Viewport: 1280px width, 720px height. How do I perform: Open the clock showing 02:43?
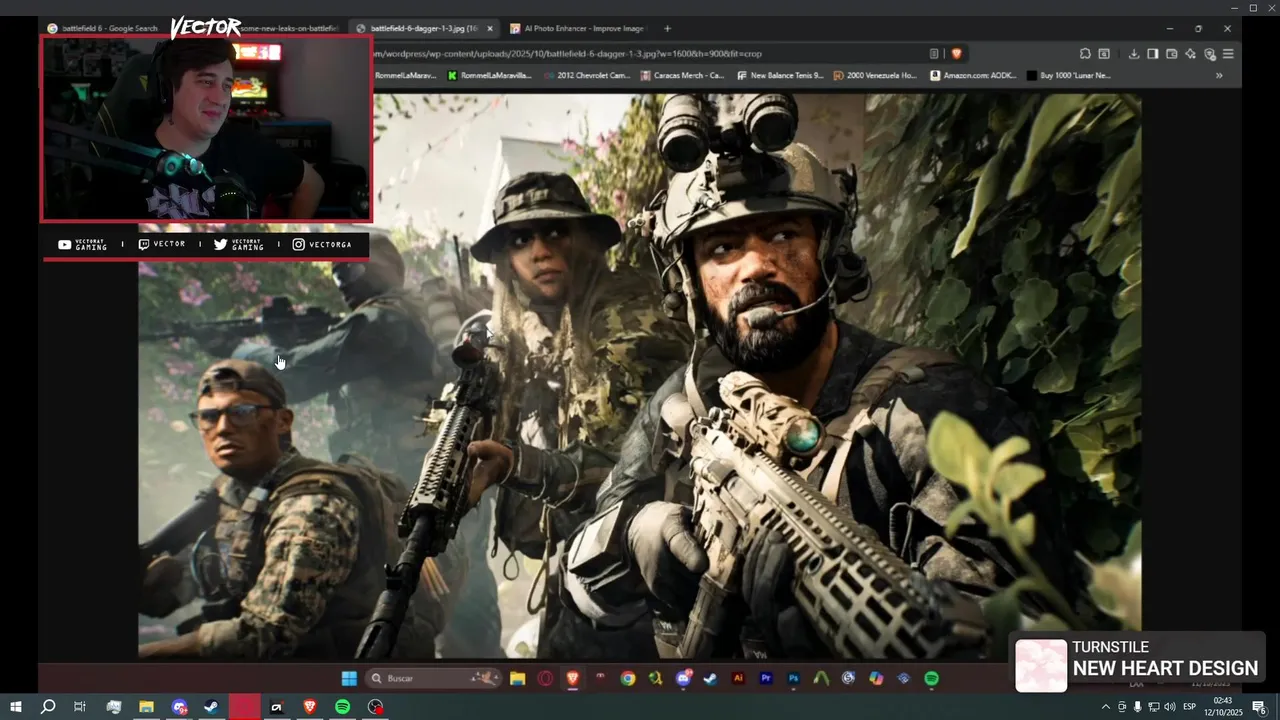tap(1222, 706)
